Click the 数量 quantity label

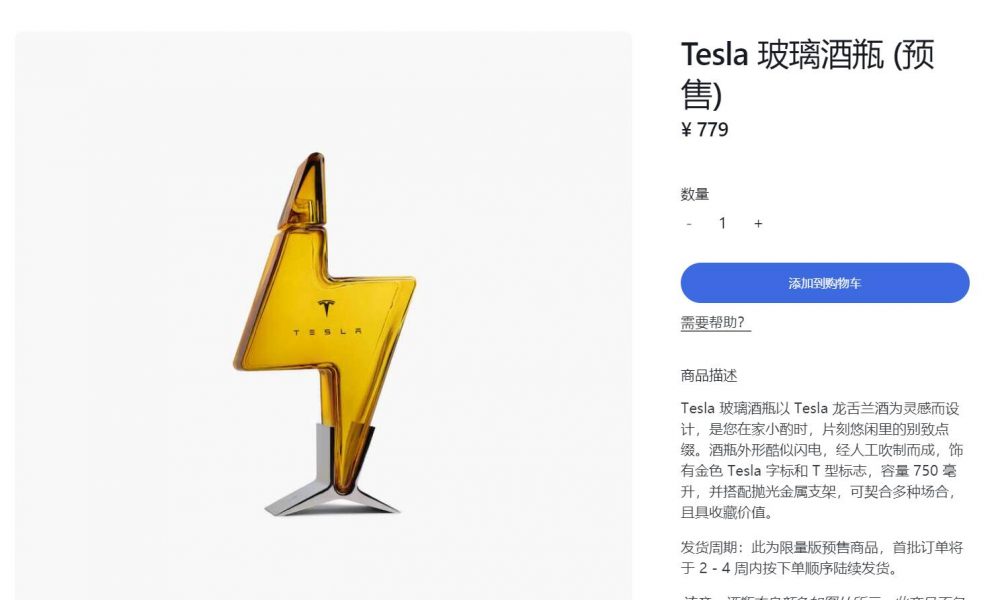click(x=695, y=194)
